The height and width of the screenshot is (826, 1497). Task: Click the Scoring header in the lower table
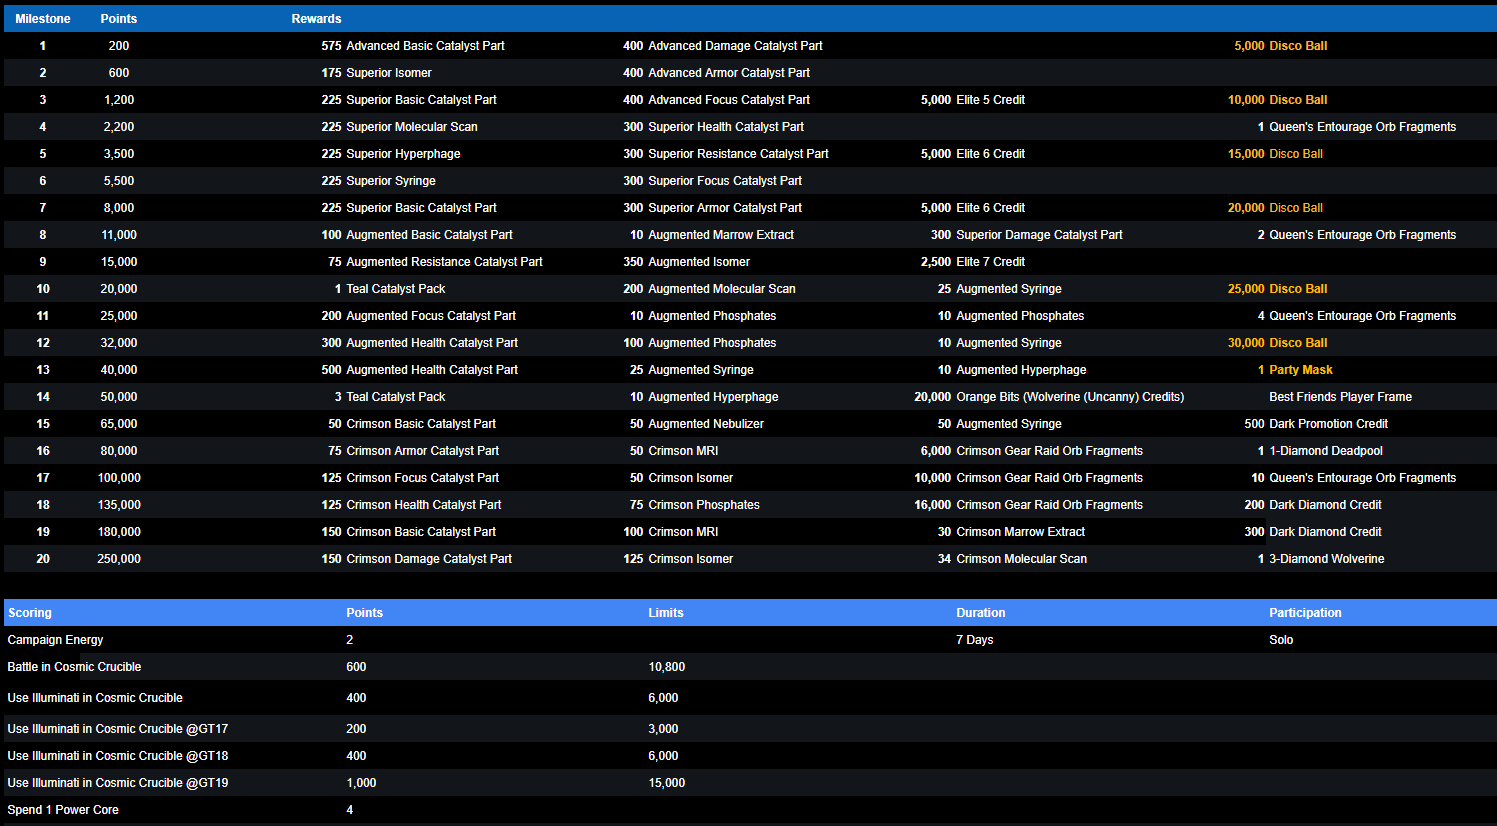coord(30,613)
